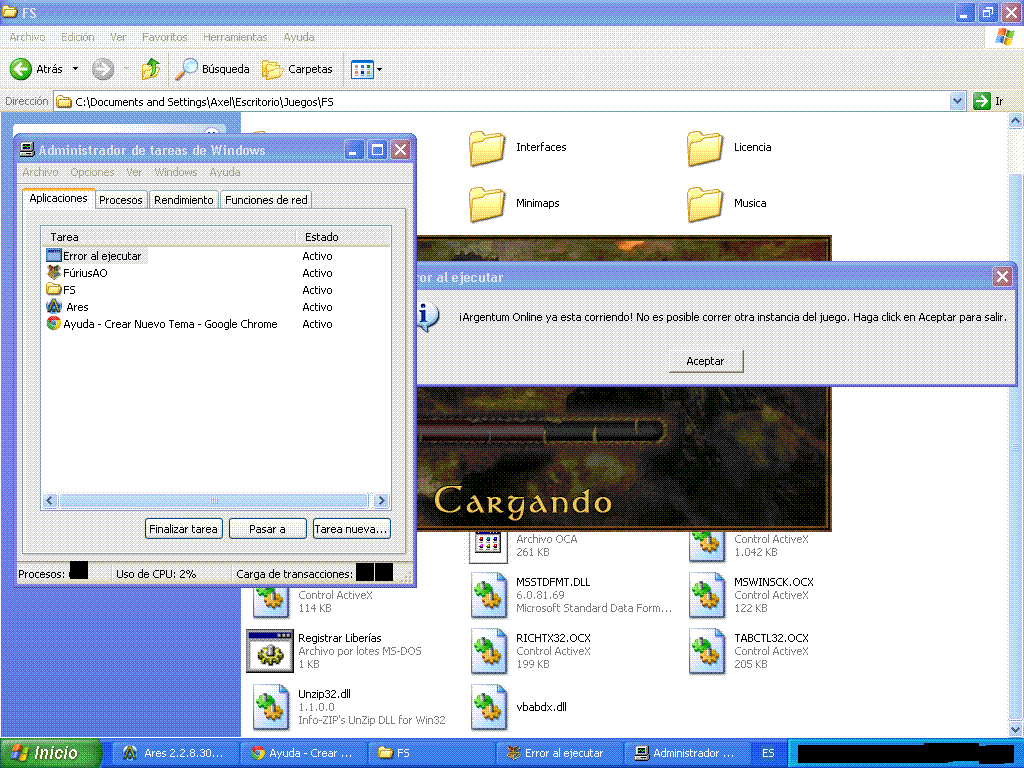Click the Inicio start button
Image resolution: width=1024 pixels, height=768 pixels.
(50, 753)
